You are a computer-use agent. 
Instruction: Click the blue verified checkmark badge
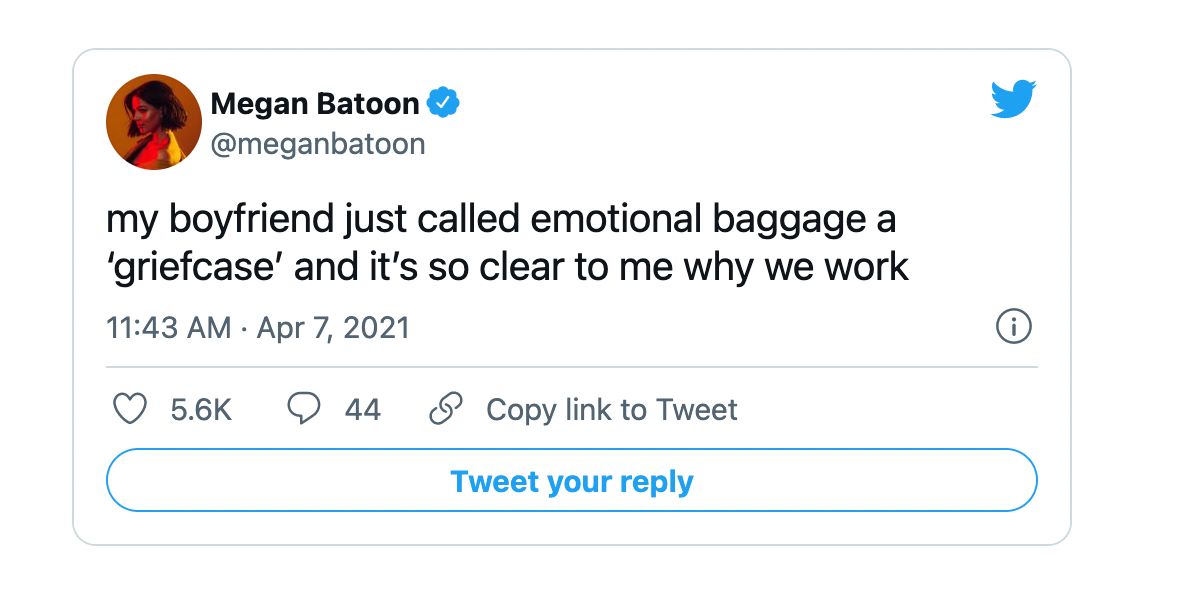point(443,102)
